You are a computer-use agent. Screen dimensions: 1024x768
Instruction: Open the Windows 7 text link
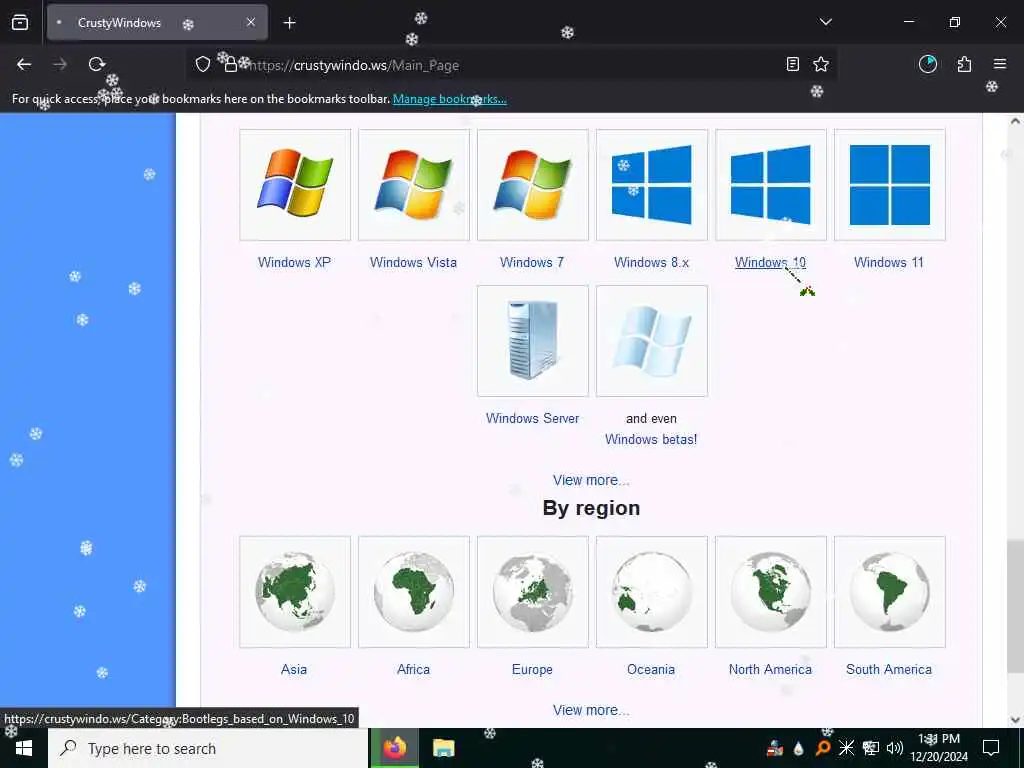pos(532,263)
